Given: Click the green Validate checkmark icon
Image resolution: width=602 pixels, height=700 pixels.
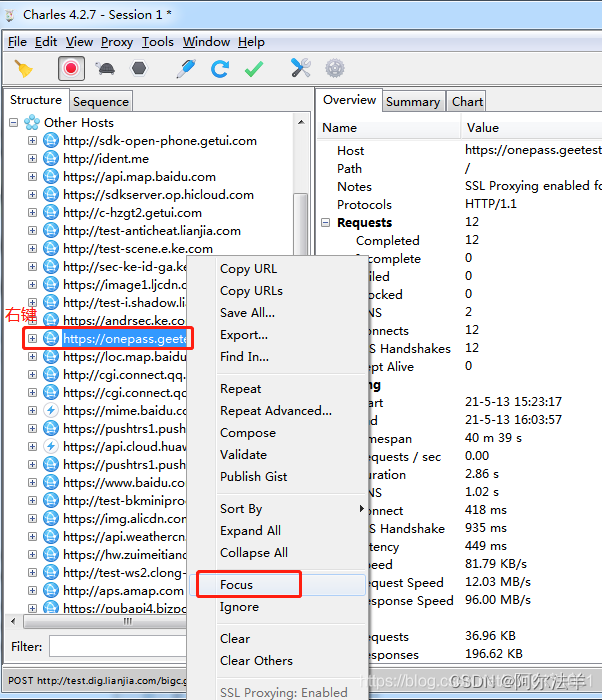Looking at the screenshot, I should point(254,68).
